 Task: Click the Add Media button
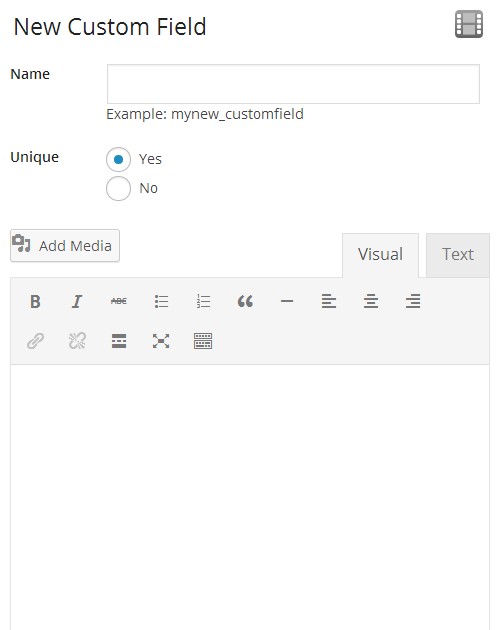pos(65,245)
